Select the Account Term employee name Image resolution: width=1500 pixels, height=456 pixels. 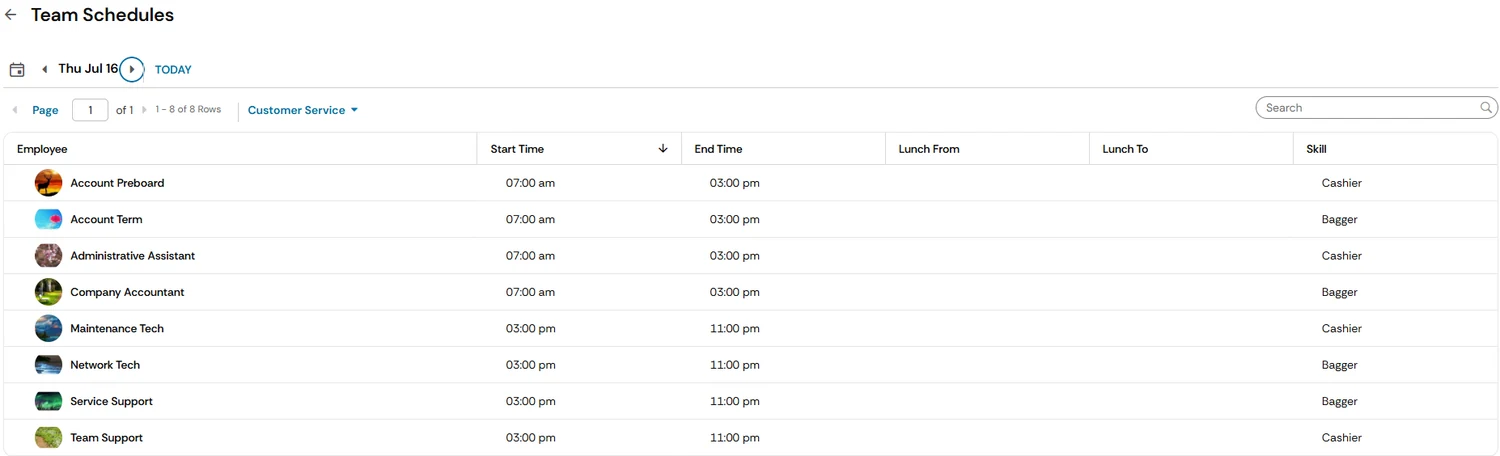point(106,219)
